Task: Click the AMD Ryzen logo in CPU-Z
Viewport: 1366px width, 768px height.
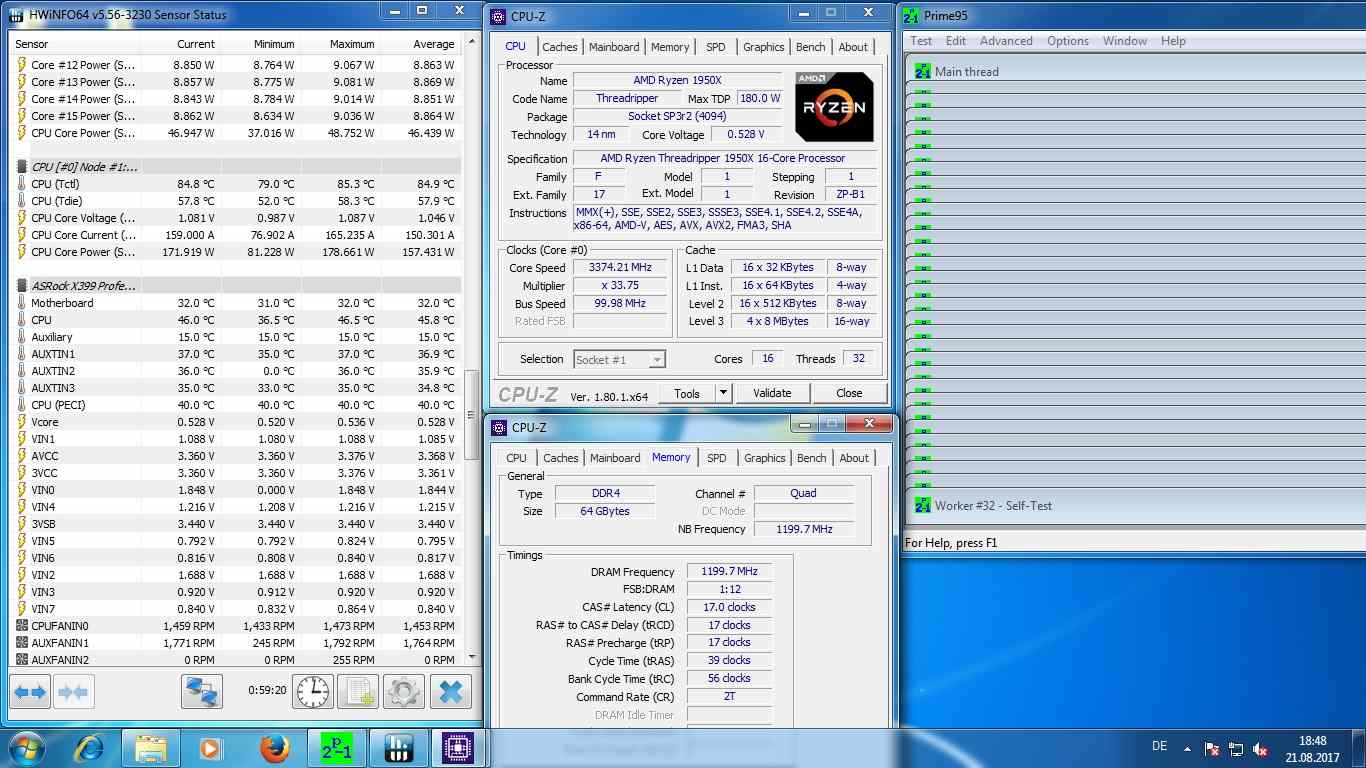Action: 834,106
